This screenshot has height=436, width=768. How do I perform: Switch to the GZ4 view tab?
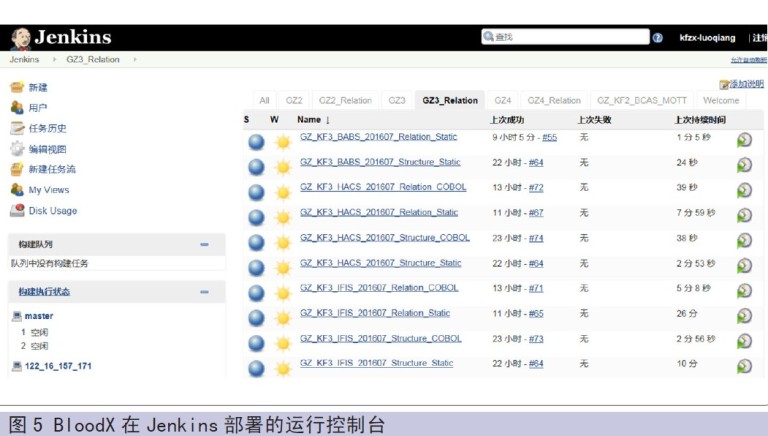(503, 100)
